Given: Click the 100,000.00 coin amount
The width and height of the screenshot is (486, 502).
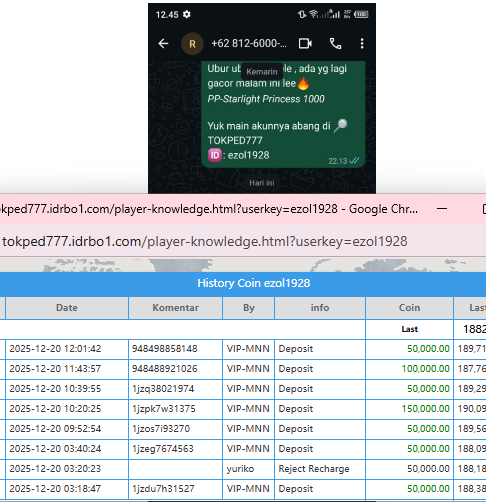Looking at the screenshot, I should [x=426, y=369].
